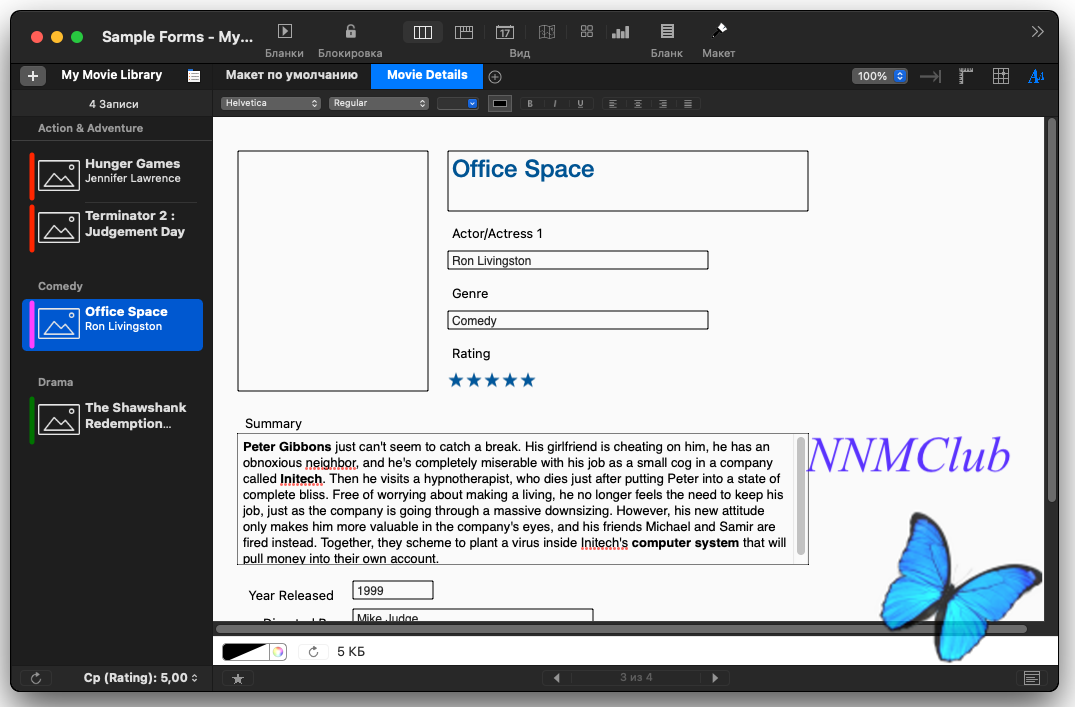This screenshot has height=707, width=1075.
Task: Click the My Movie Library form title
Action: coord(112,75)
